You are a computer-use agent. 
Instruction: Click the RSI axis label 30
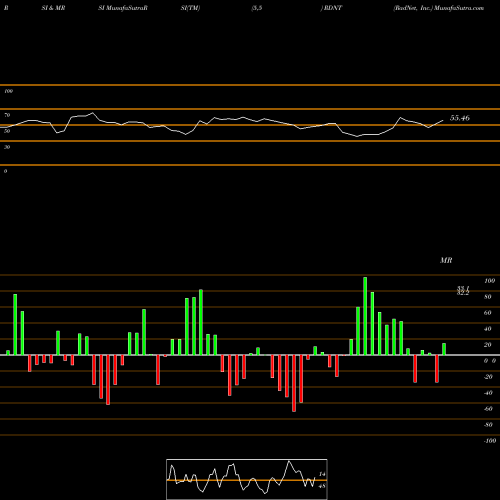click(7, 147)
